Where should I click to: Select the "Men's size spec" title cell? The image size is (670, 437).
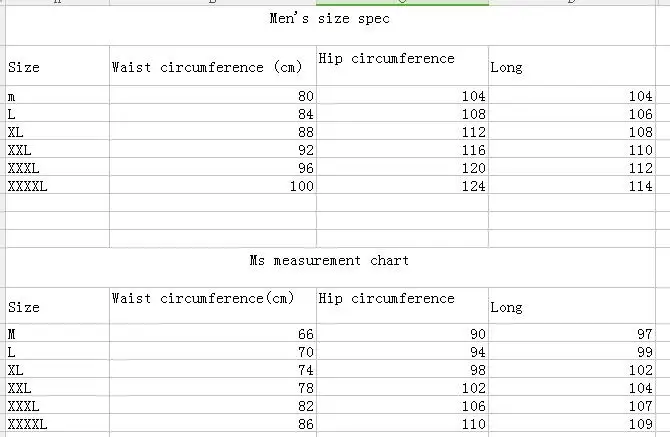pos(330,25)
